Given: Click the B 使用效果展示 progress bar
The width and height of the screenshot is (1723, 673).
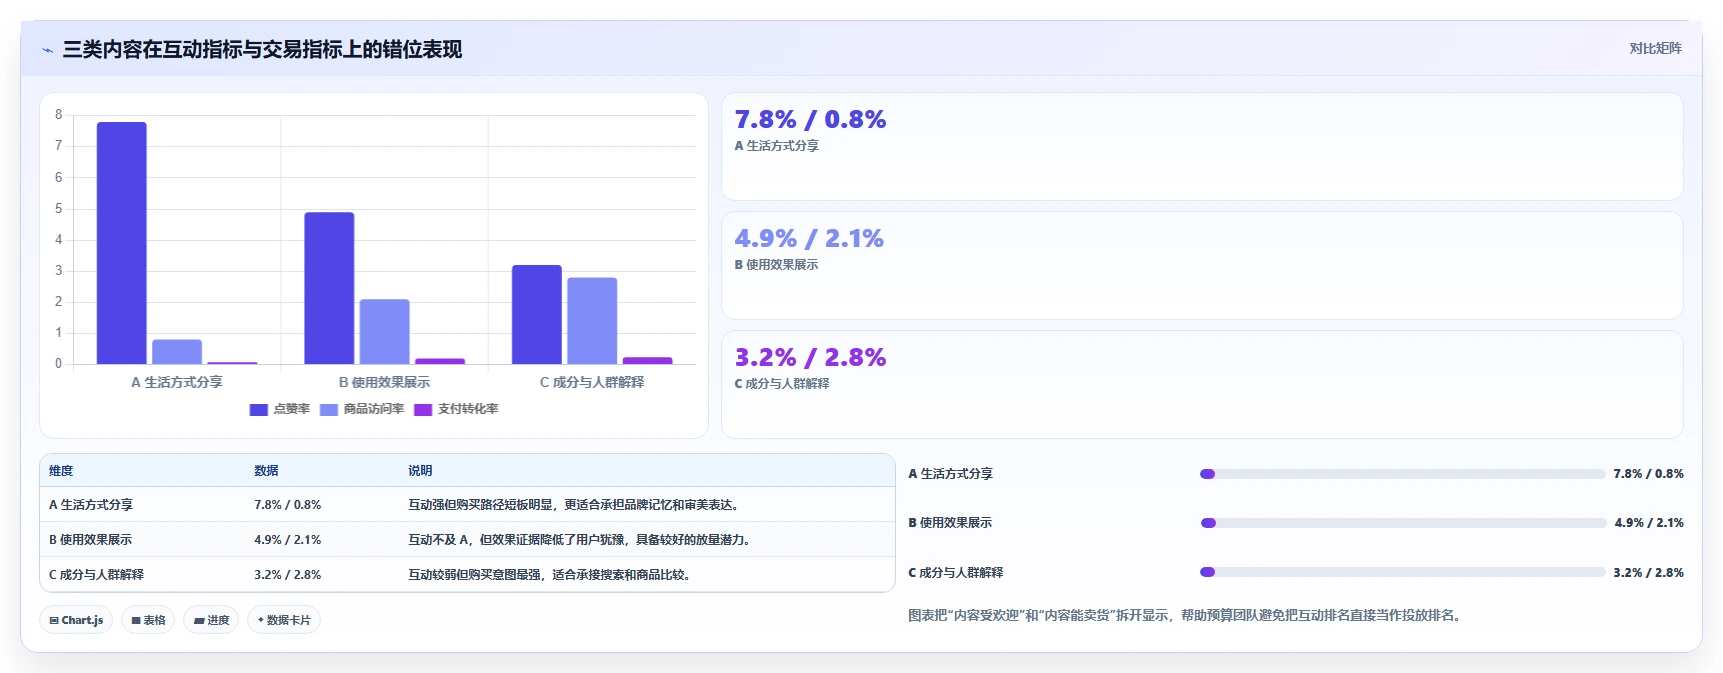Looking at the screenshot, I should pyautogui.click(x=1403, y=523).
